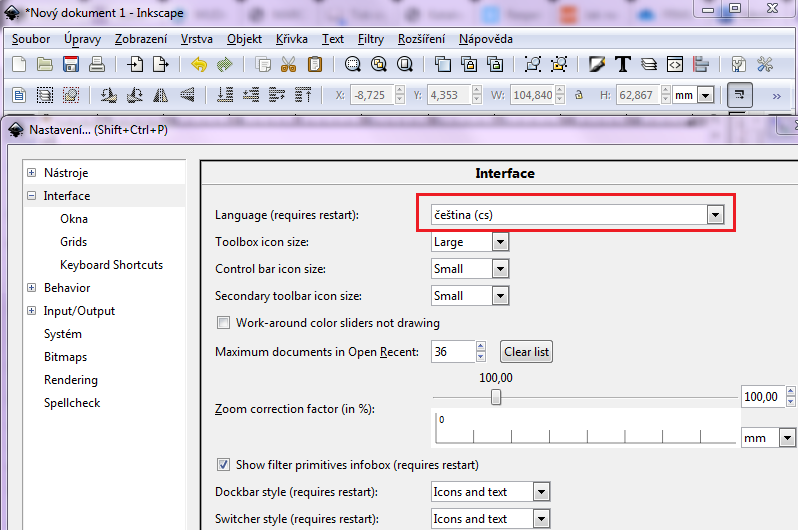Image resolution: width=798 pixels, height=530 pixels.
Task: Uncheck Show filter primitives infobox
Action: 223,465
